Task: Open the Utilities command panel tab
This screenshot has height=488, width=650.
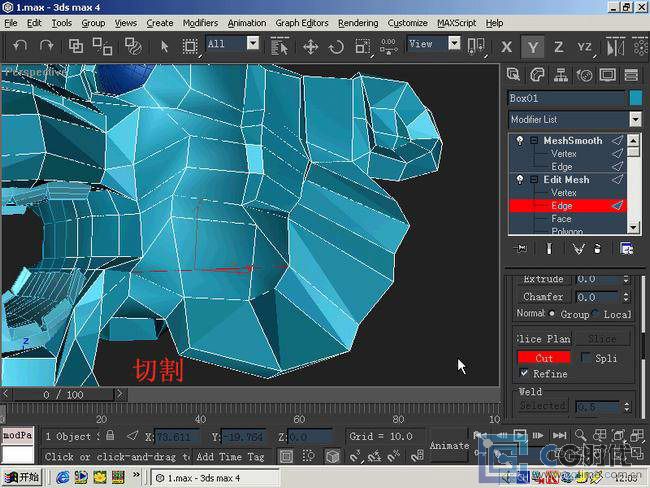Action: tap(631, 75)
